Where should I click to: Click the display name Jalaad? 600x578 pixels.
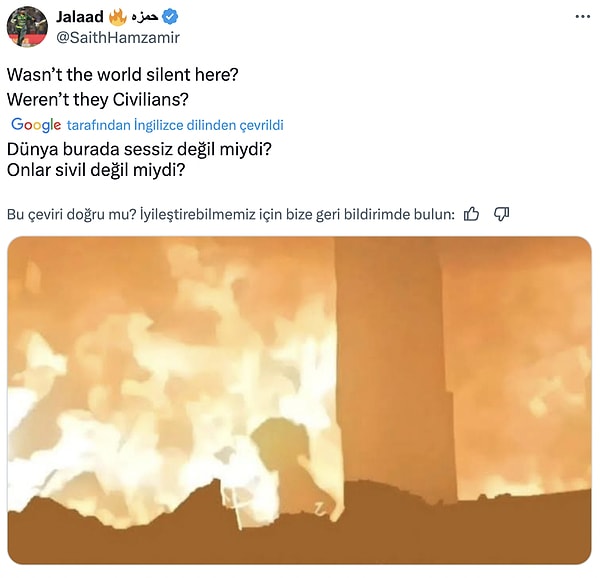click(x=80, y=17)
